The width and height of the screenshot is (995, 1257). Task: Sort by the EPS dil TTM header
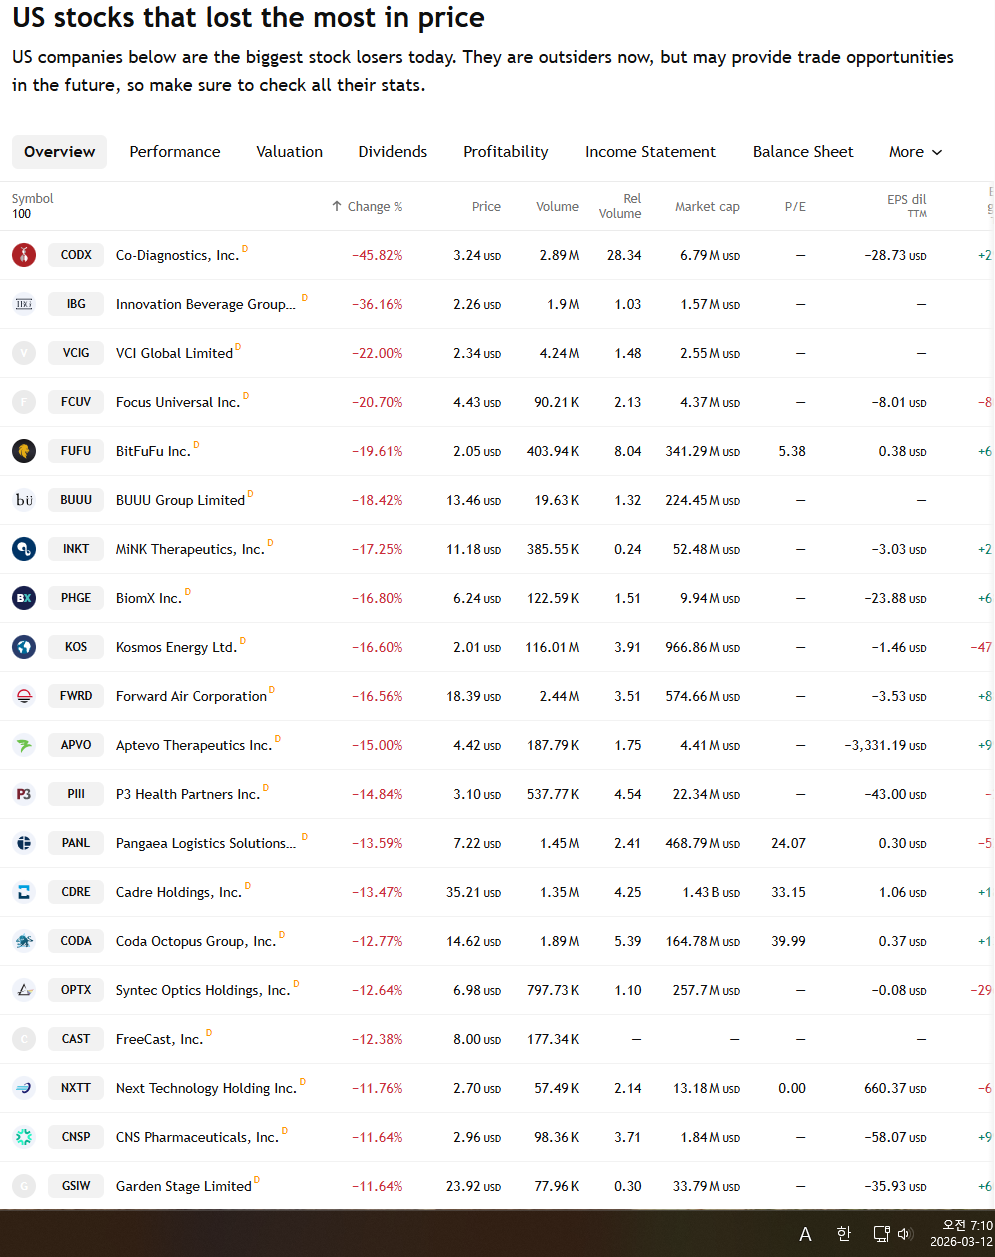click(907, 206)
